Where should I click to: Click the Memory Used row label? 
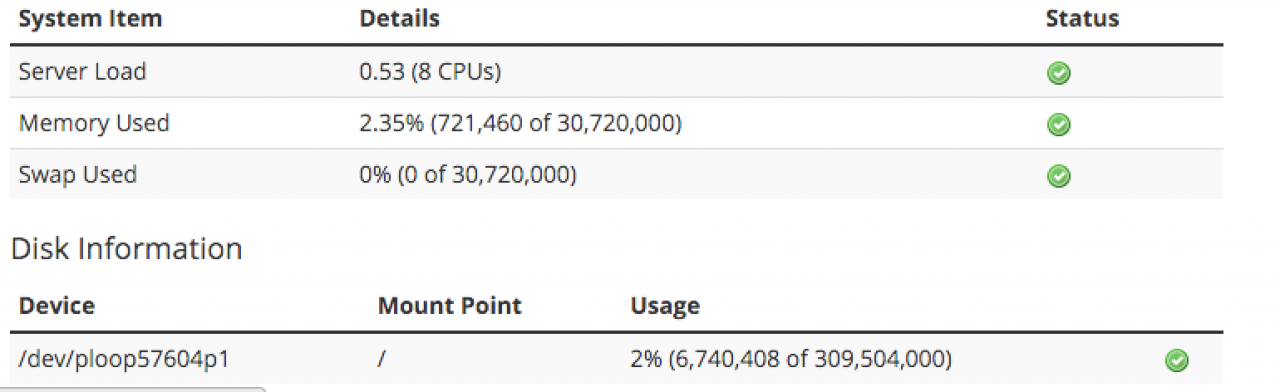coord(94,123)
